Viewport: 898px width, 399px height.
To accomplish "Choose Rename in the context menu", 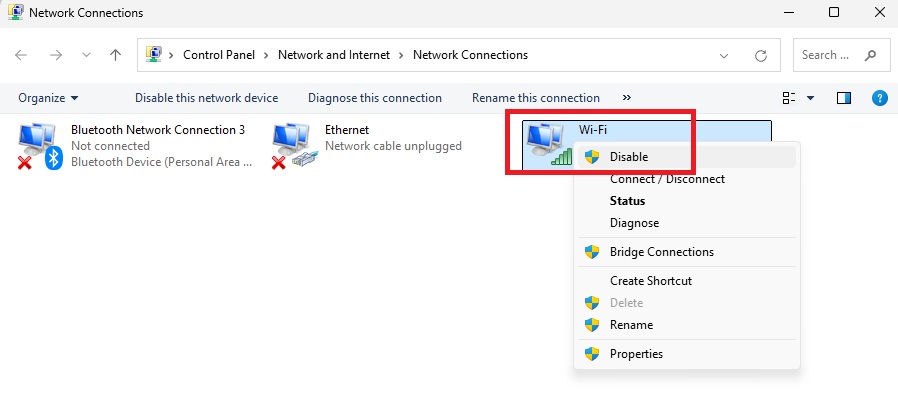I will point(686,325).
